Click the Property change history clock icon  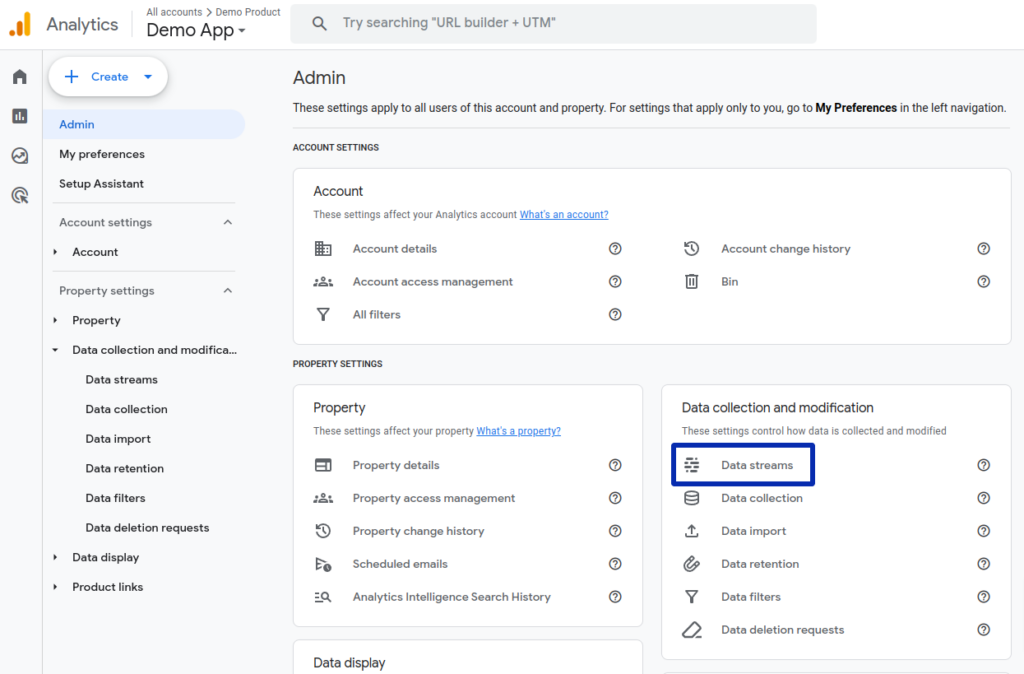(x=323, y=531)
